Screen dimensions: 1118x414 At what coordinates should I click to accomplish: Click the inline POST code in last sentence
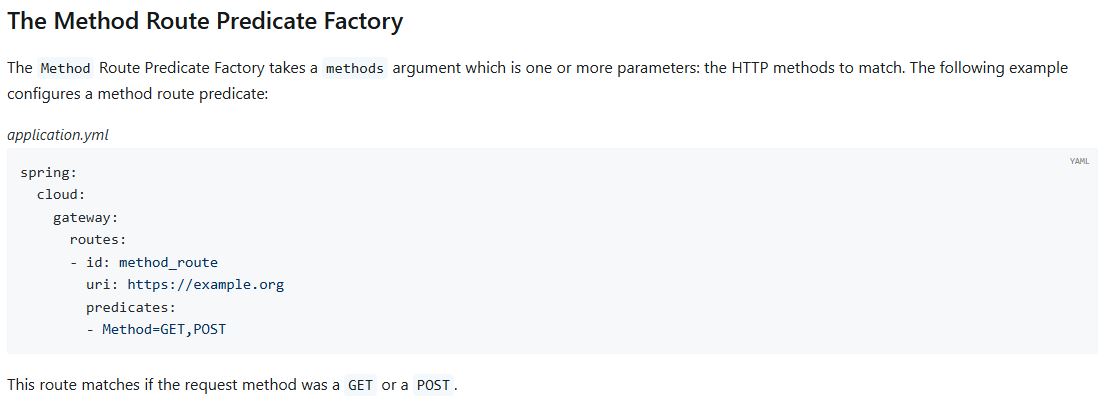433,385
